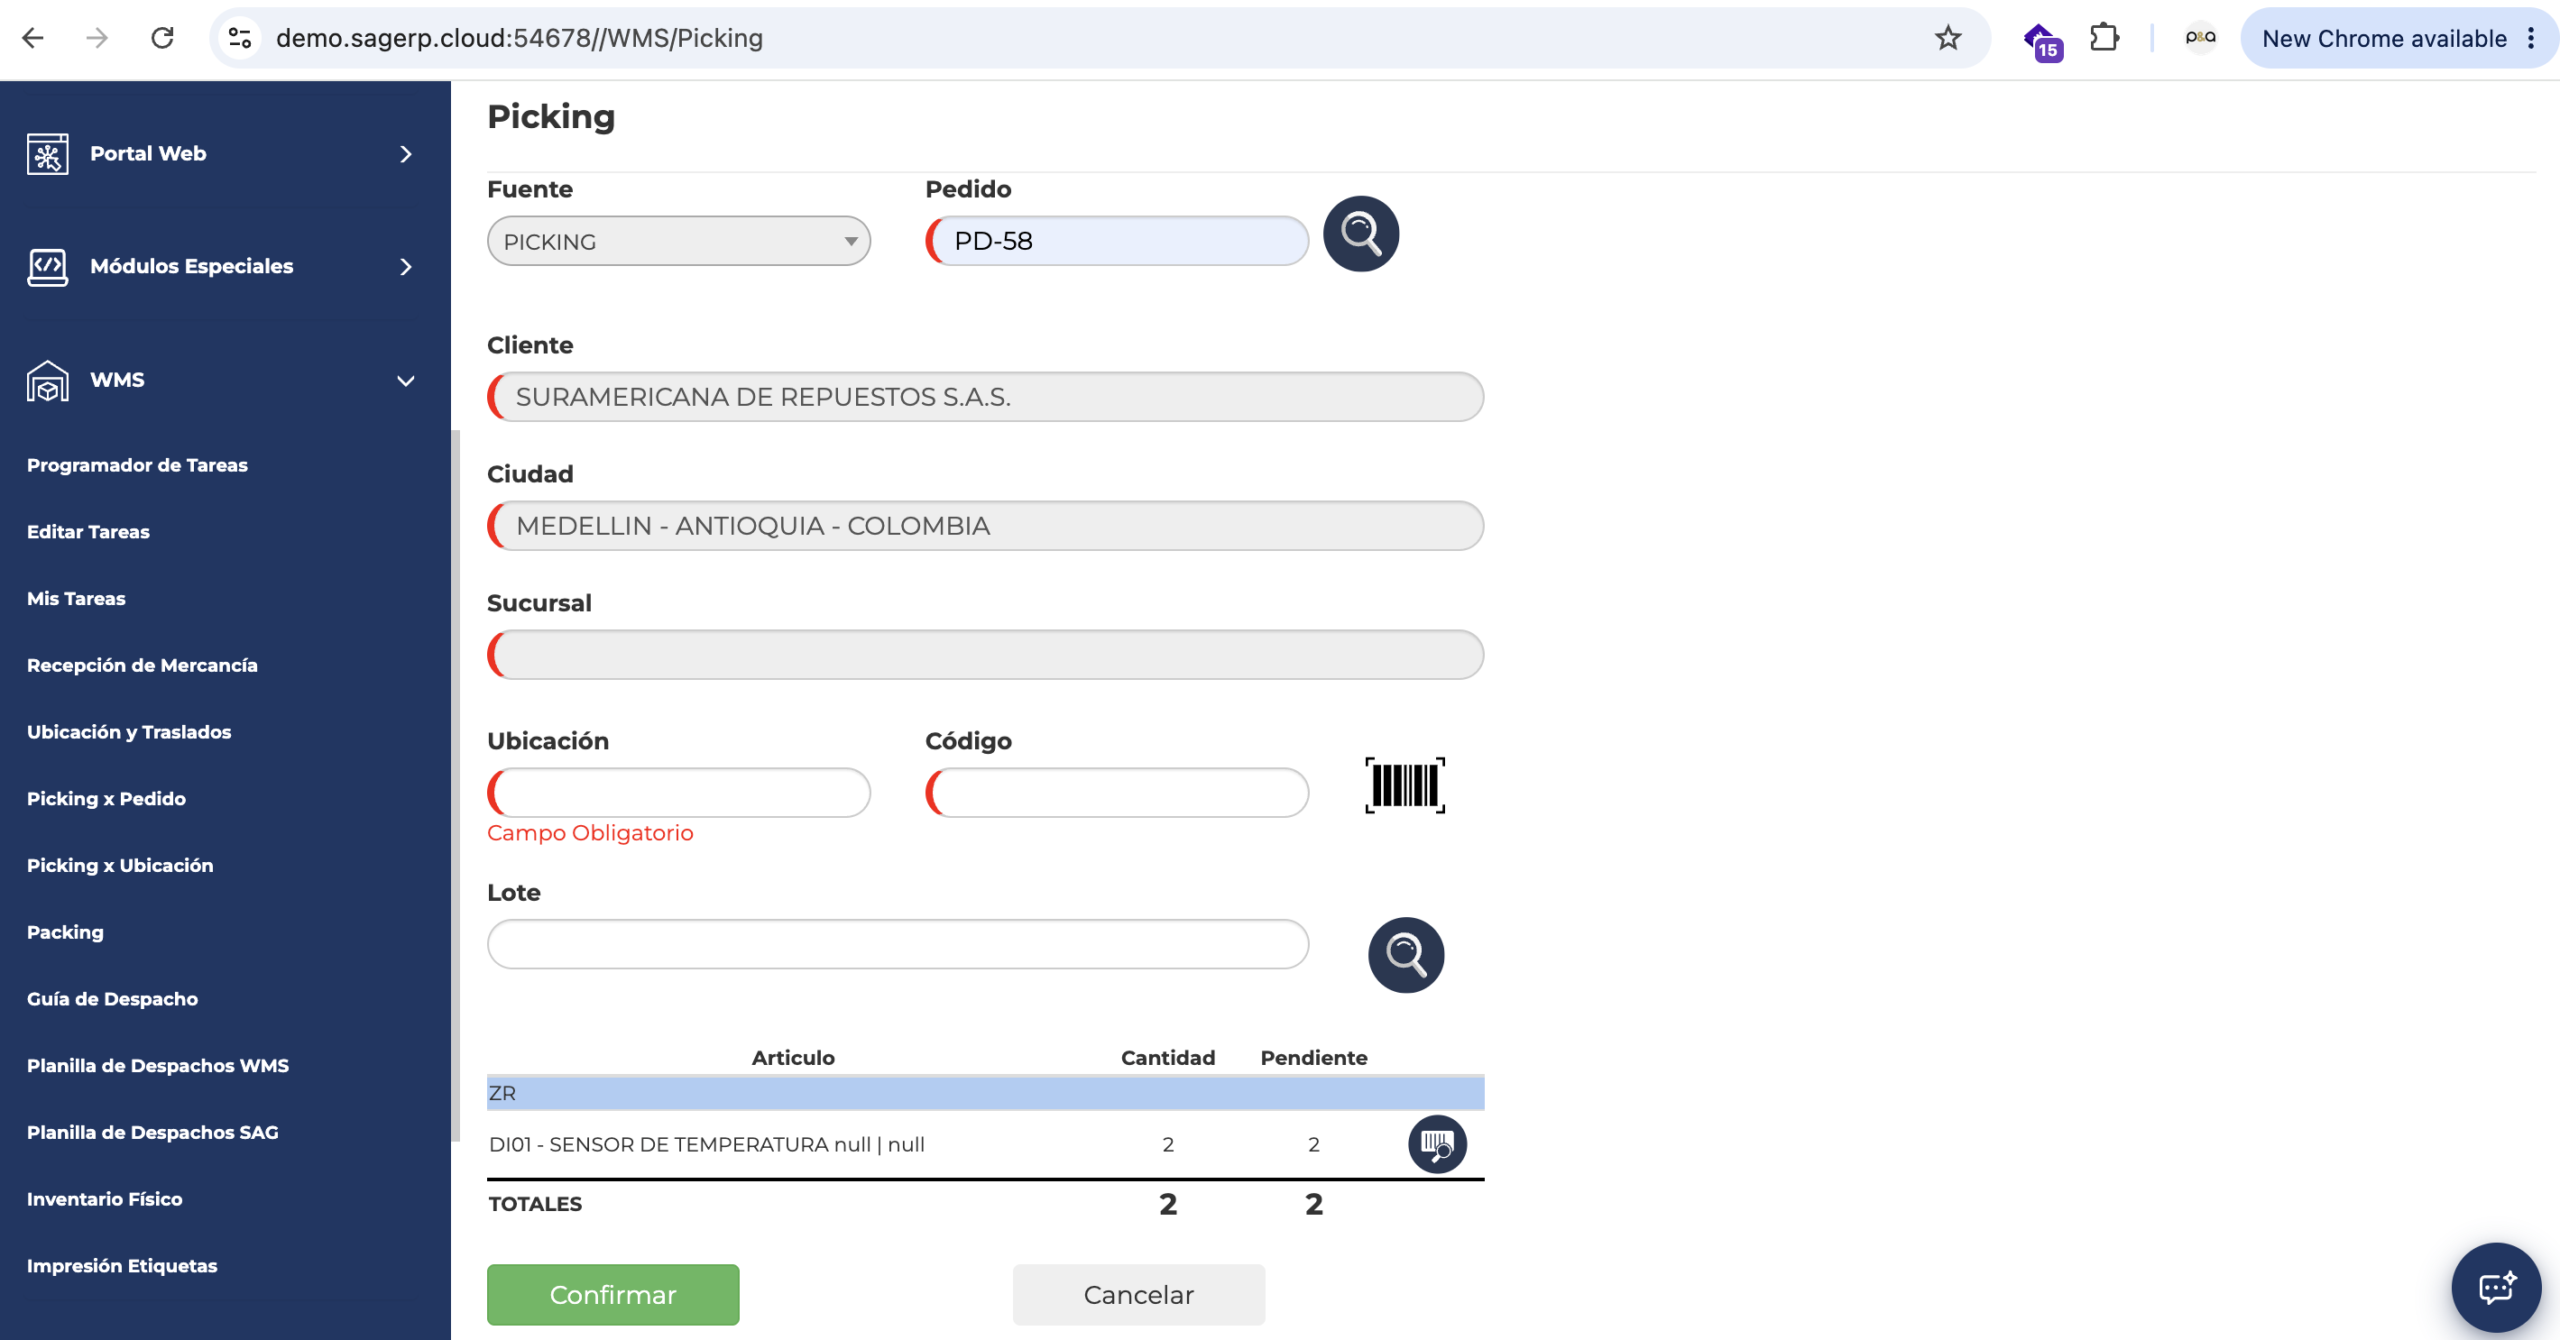Open Recepción de Mercancía menu item

pyautogui.click(x=142, y=666)
